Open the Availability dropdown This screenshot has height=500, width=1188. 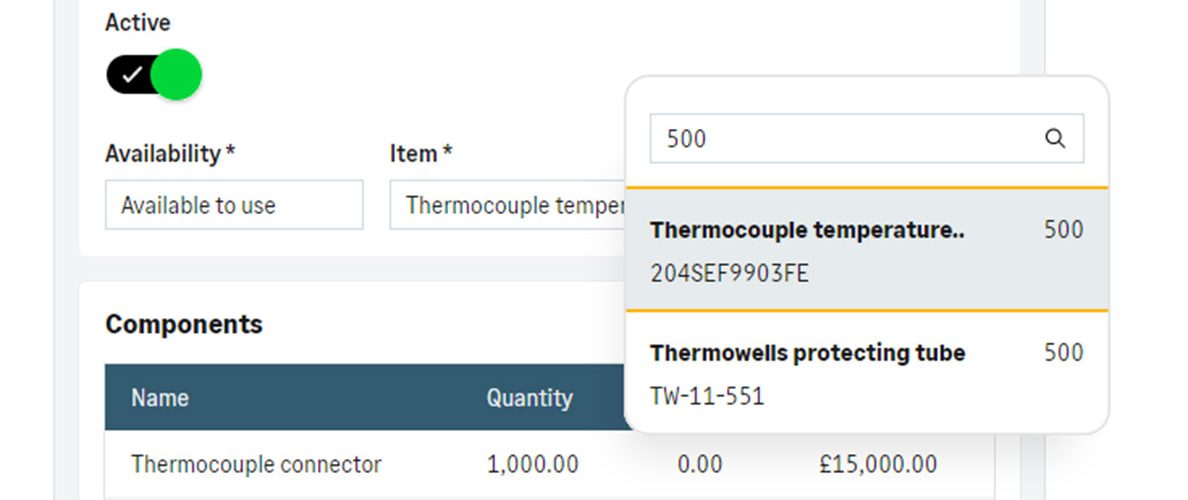tap(234, 205)
